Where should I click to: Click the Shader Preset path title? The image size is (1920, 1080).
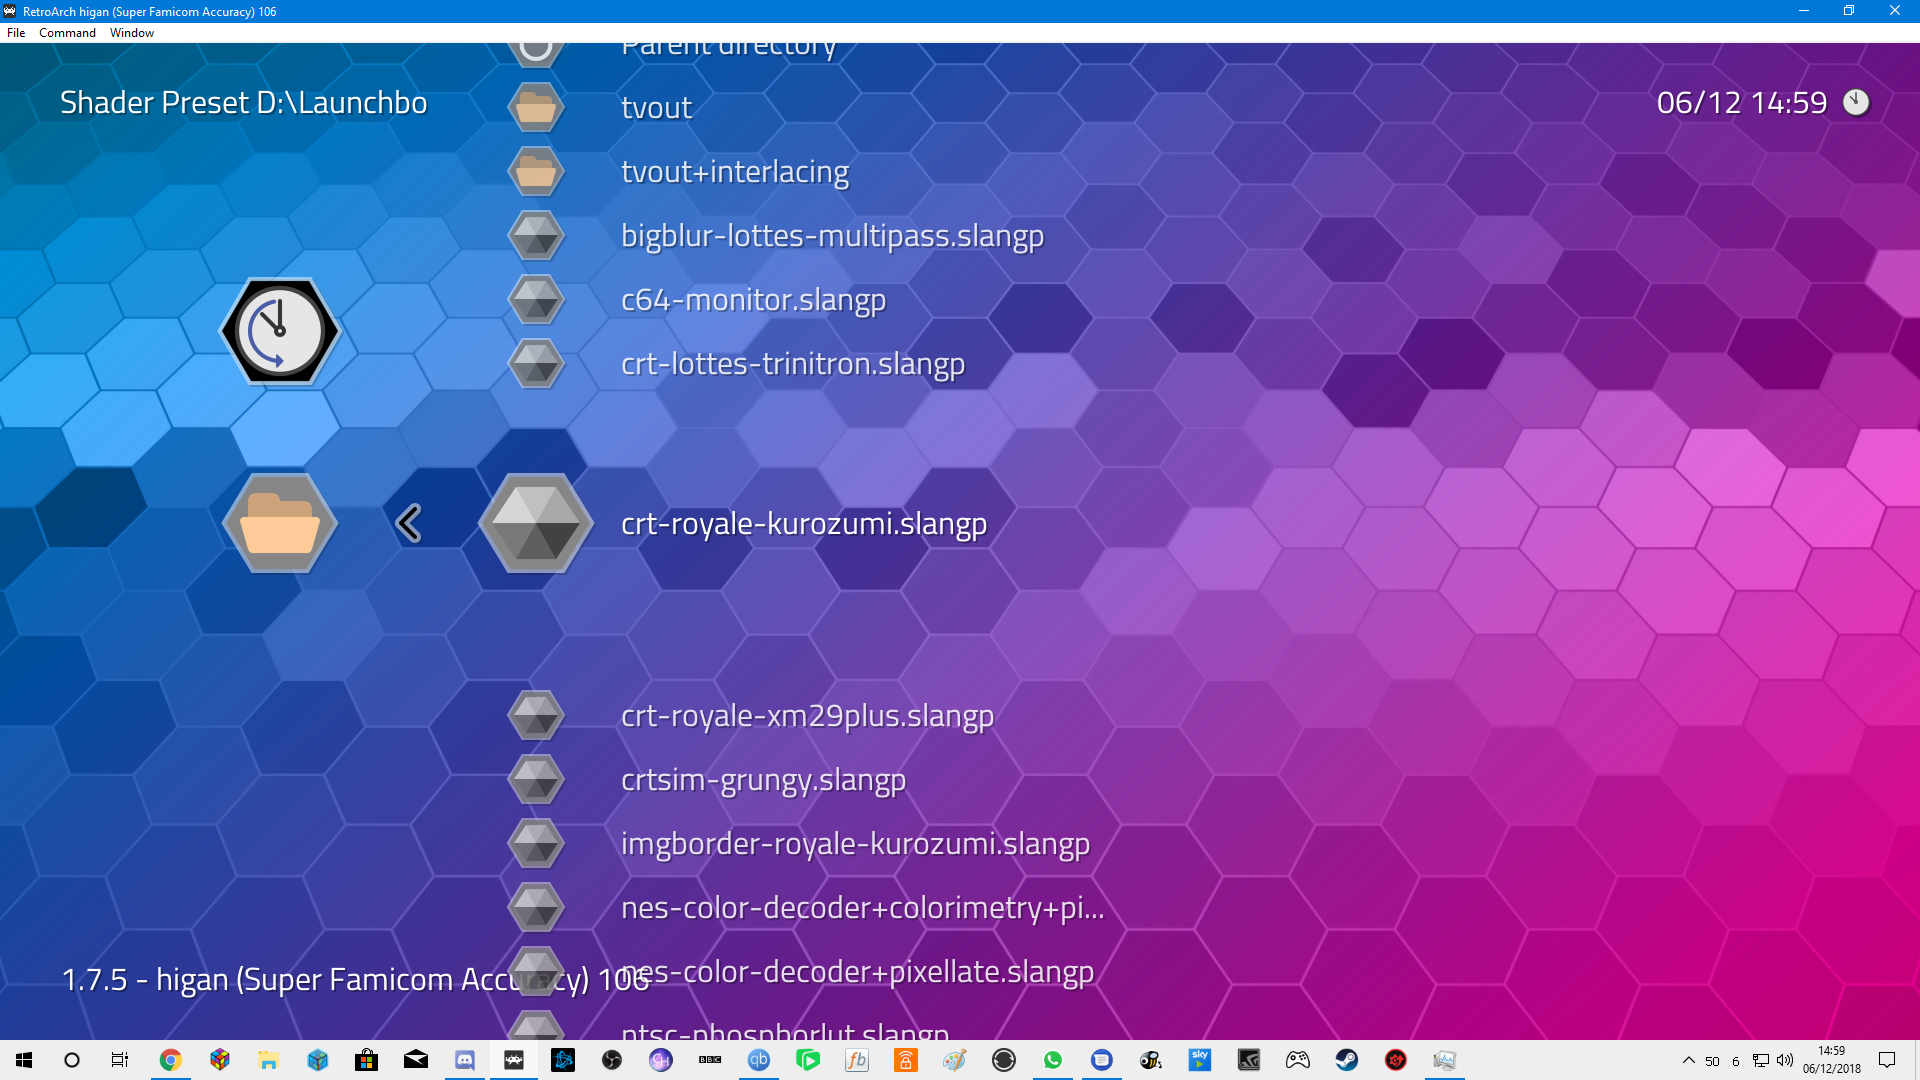pyautogui.click(x=243, y=103)
